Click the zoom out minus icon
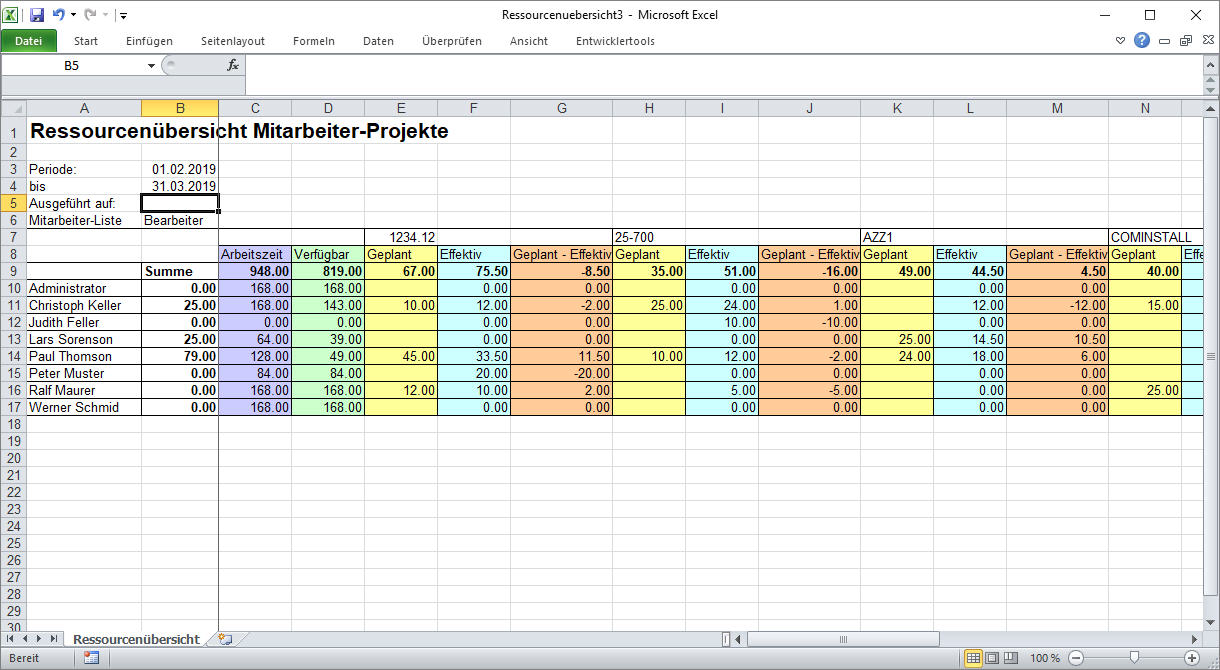 [1076, 658]
